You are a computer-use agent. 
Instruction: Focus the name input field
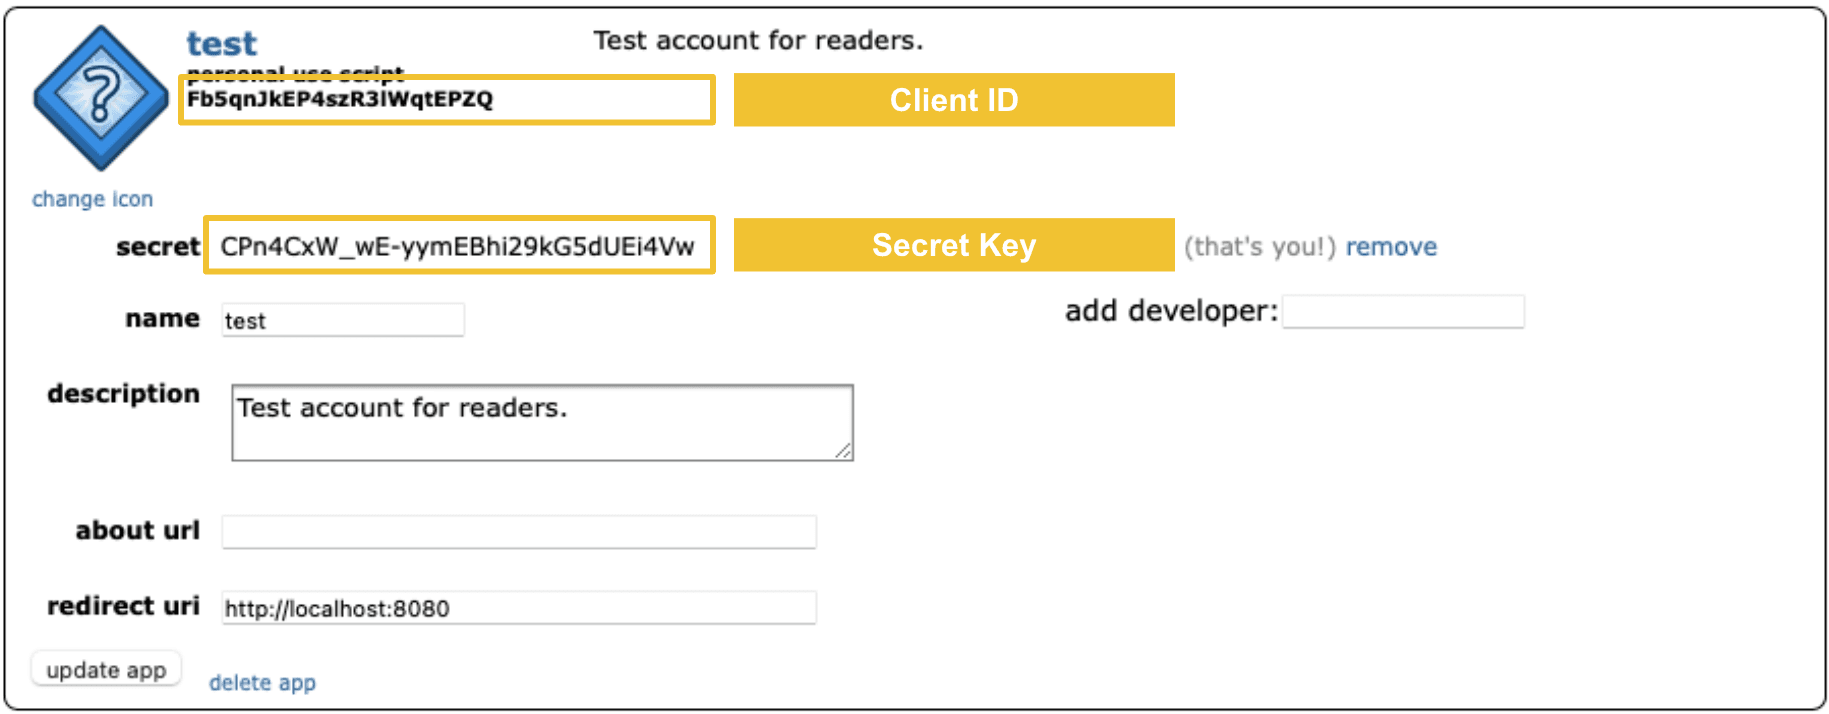342,320
